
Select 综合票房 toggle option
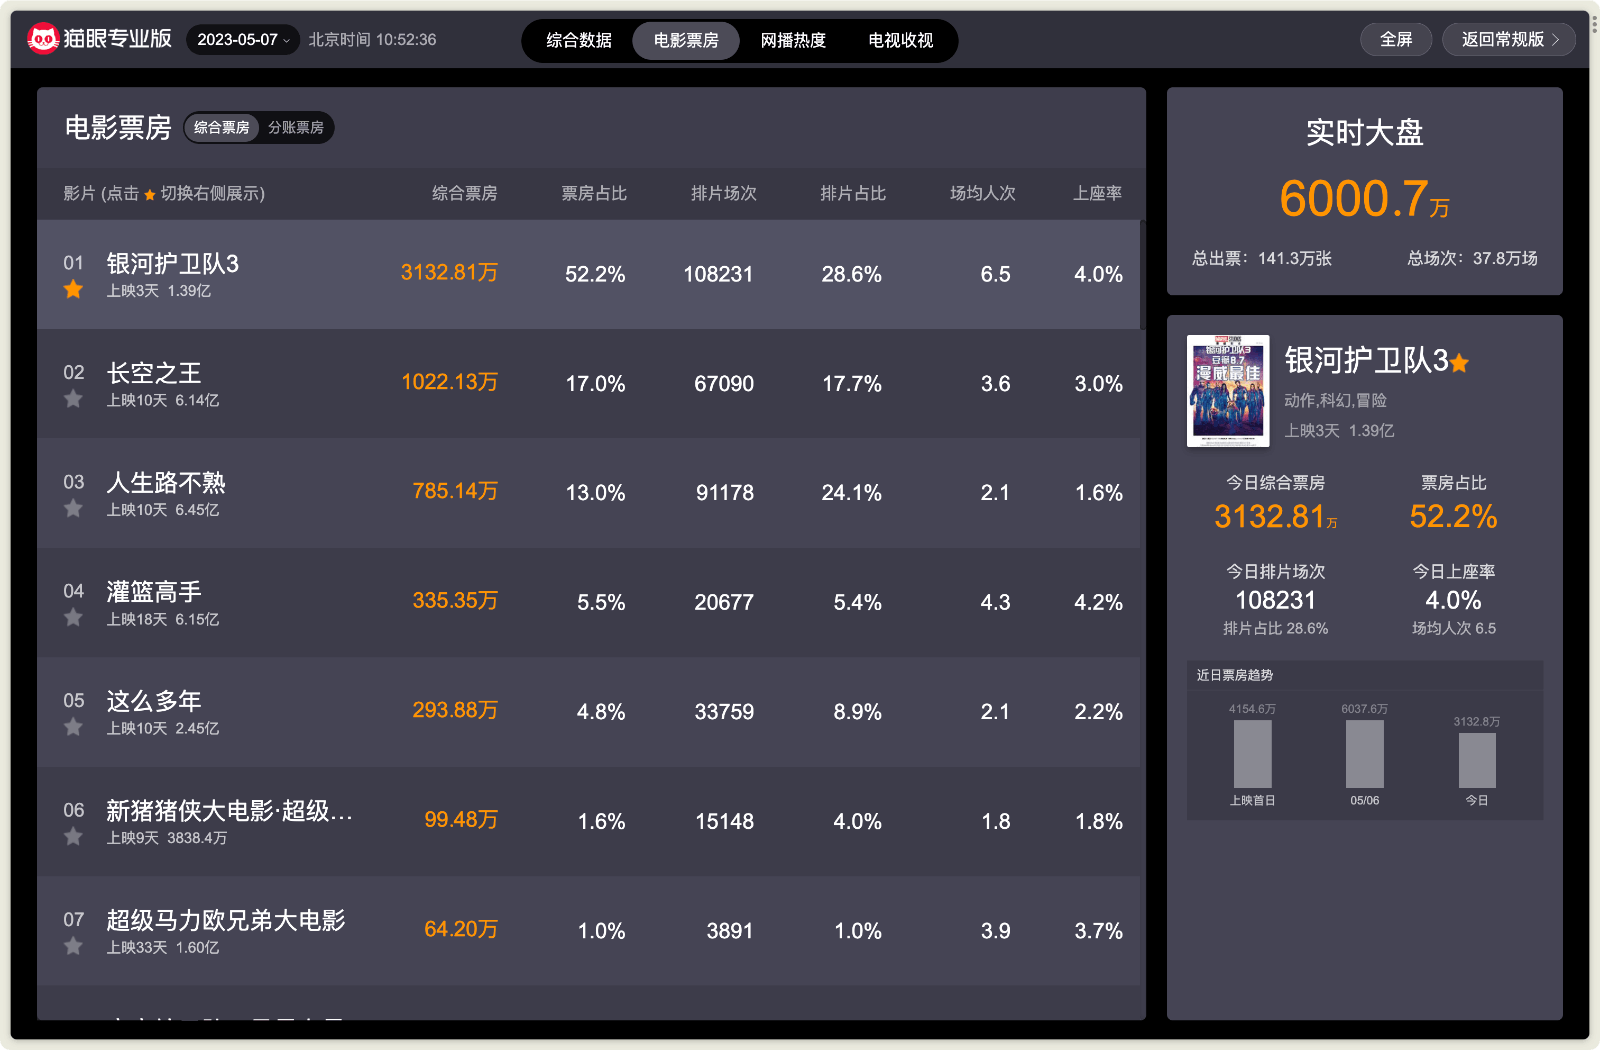pyautogui.click(x=222, y=127)
